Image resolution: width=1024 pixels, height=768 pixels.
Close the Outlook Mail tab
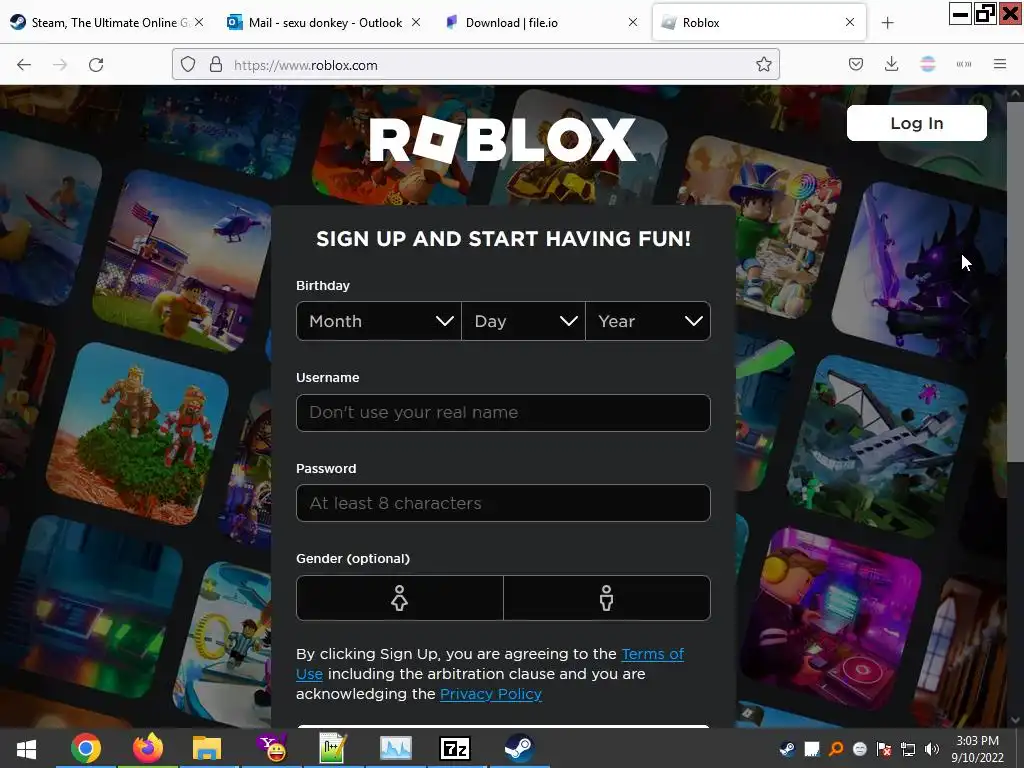[416, 22]
